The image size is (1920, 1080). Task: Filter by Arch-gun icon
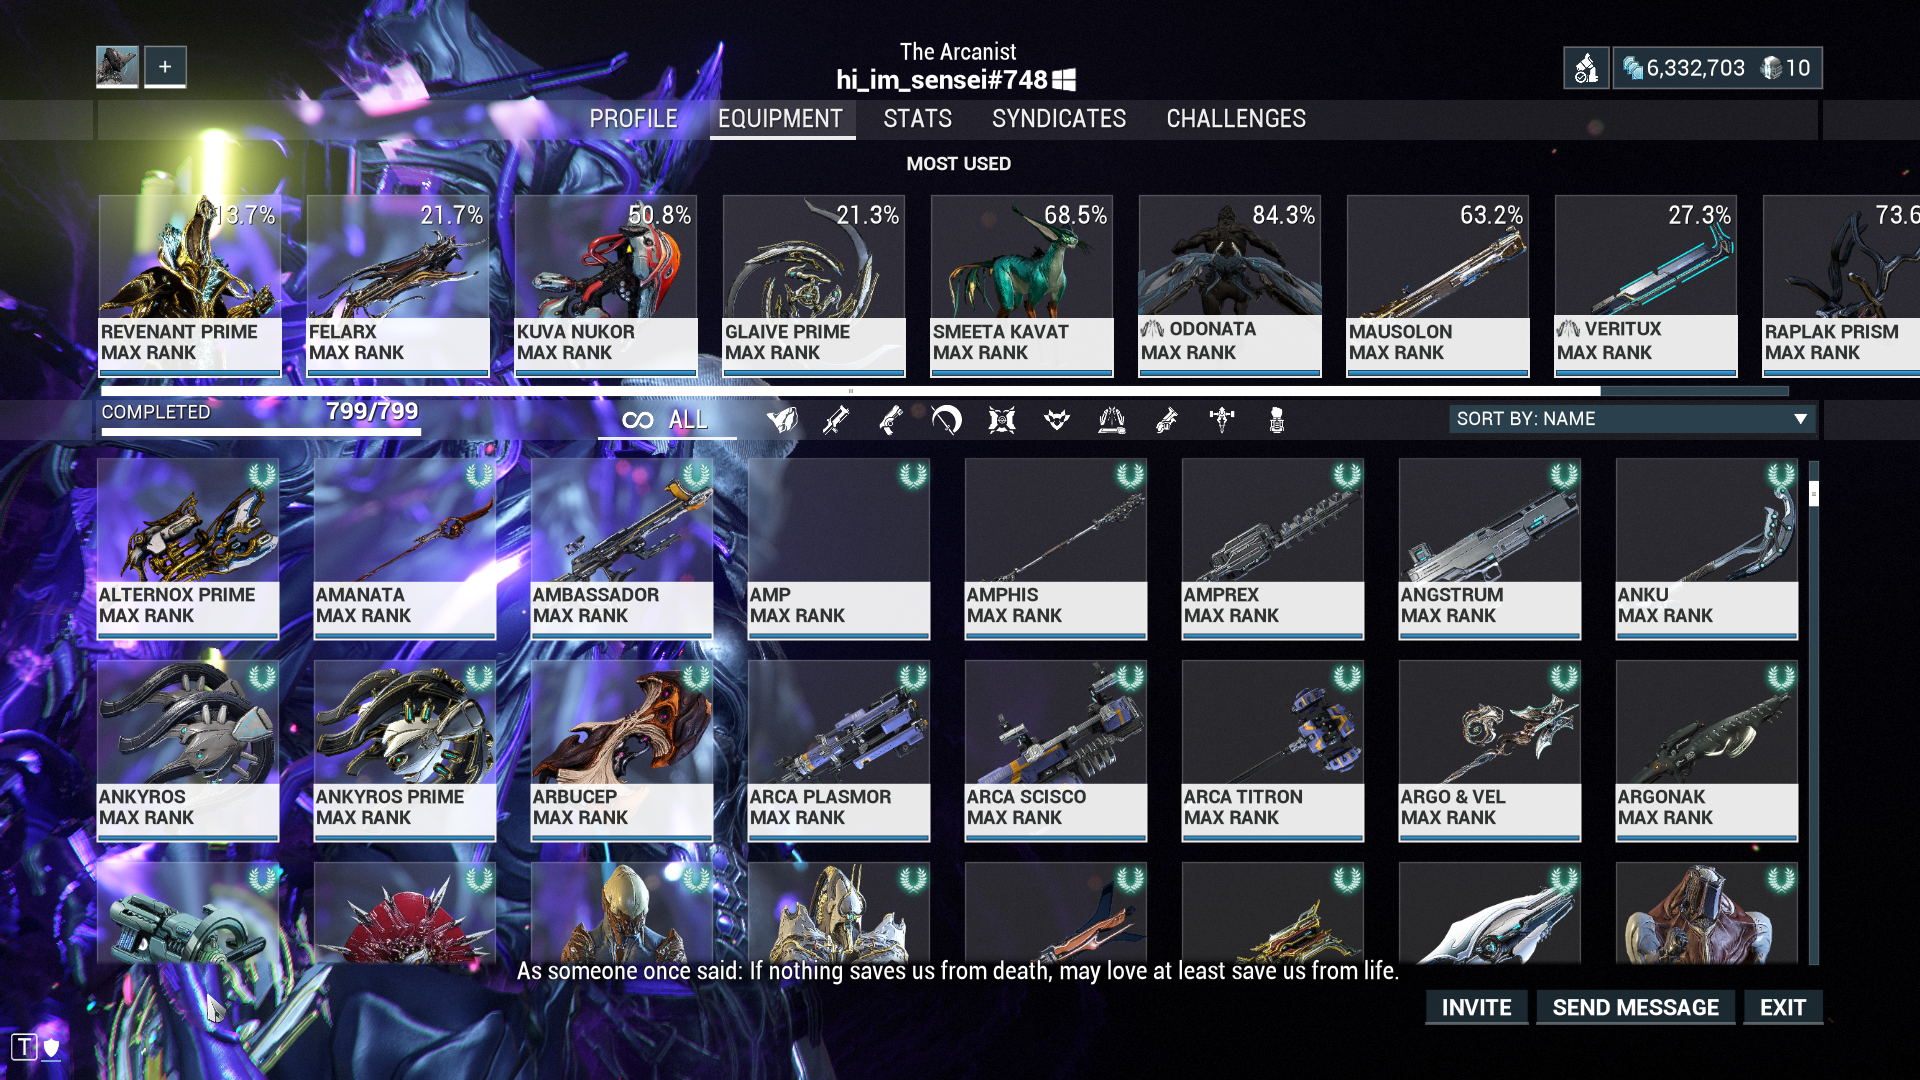[1167, 420]
